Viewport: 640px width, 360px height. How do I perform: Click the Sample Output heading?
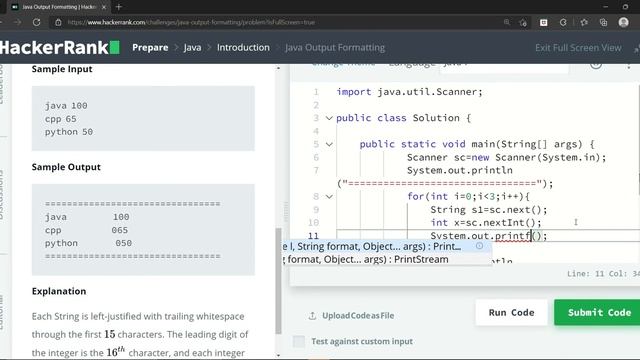pos(66,167)
